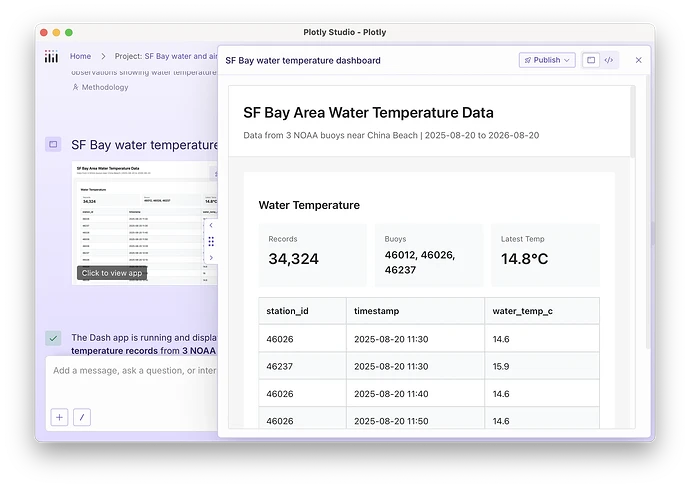Click the data date range subtitle text

click(391, 135)
